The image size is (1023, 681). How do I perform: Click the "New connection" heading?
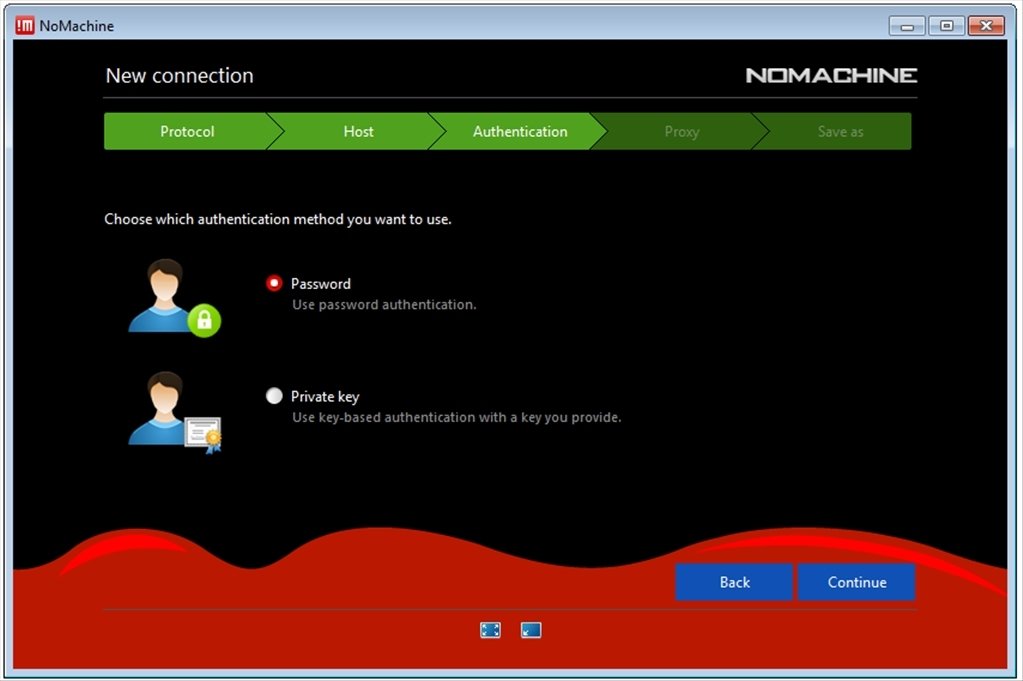coord(179,76)
